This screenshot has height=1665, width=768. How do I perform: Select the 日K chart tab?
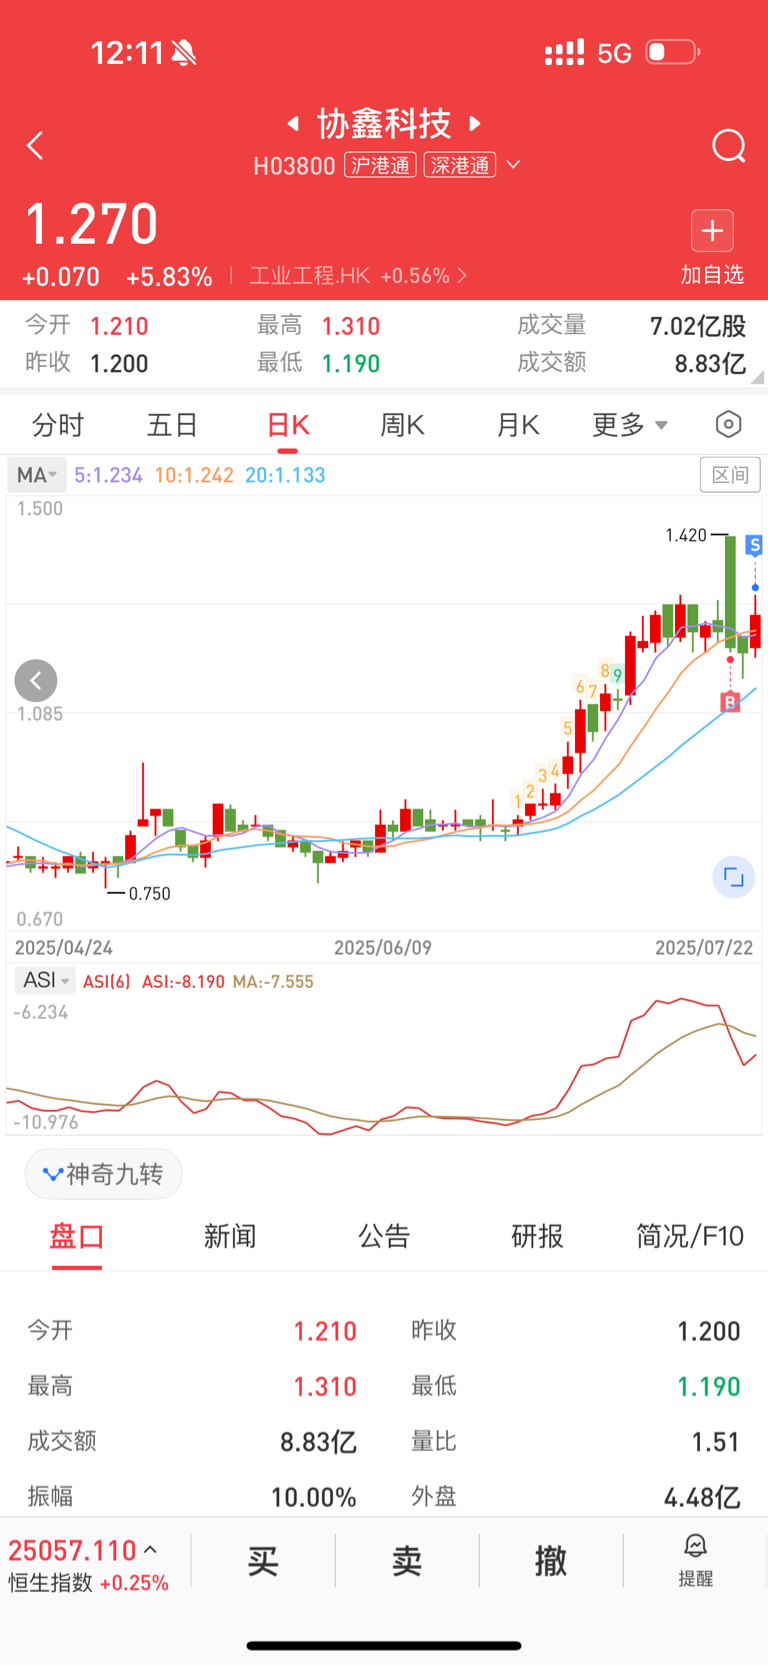(x=288, y=425)
